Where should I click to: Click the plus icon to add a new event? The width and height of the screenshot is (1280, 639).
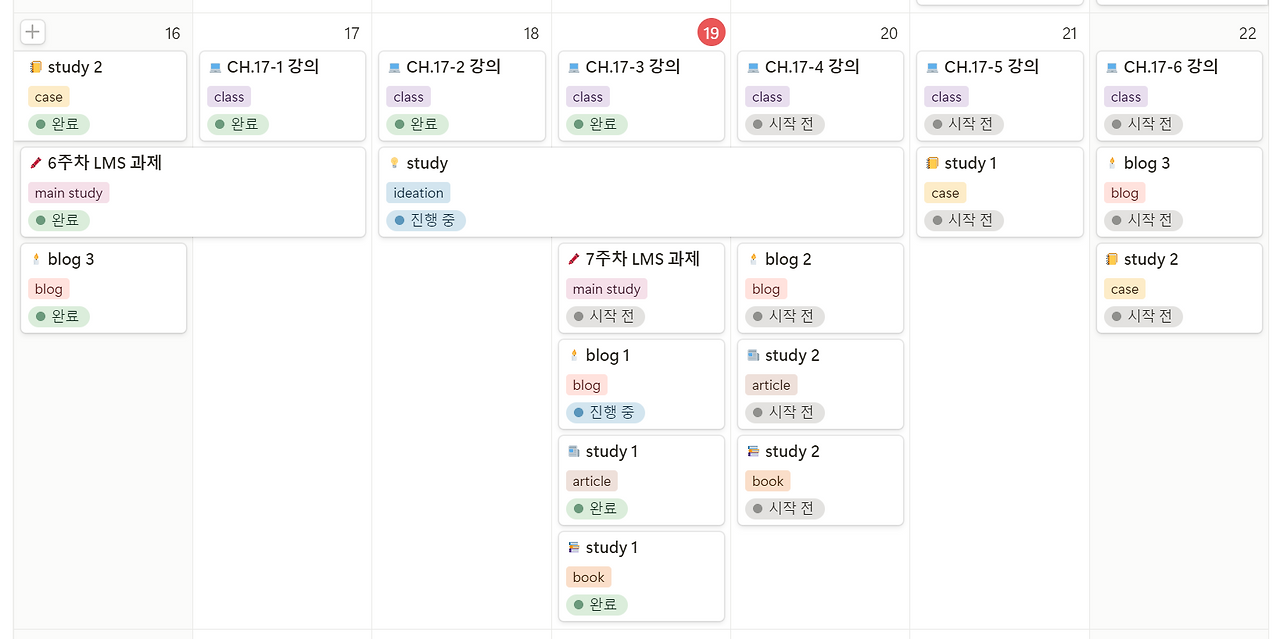32,31
